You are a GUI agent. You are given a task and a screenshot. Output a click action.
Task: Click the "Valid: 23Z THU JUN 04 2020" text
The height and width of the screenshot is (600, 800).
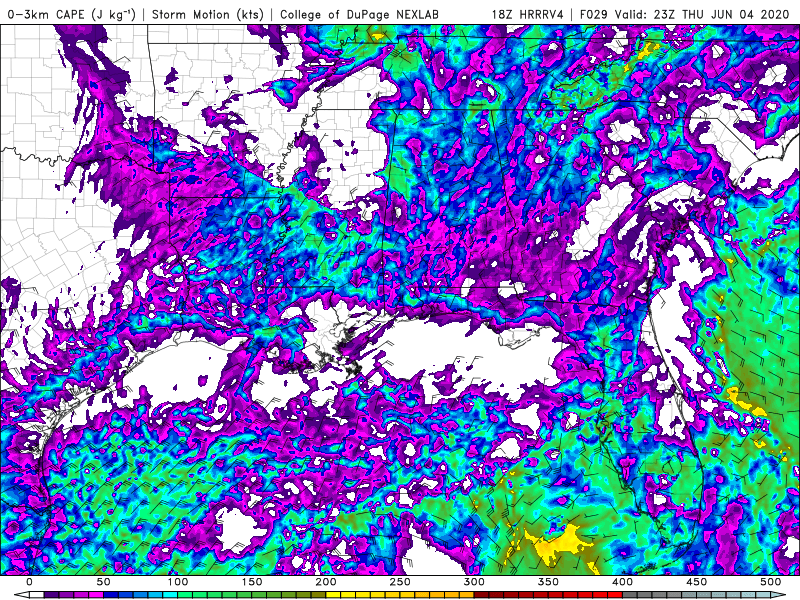(x=702, y=14)
